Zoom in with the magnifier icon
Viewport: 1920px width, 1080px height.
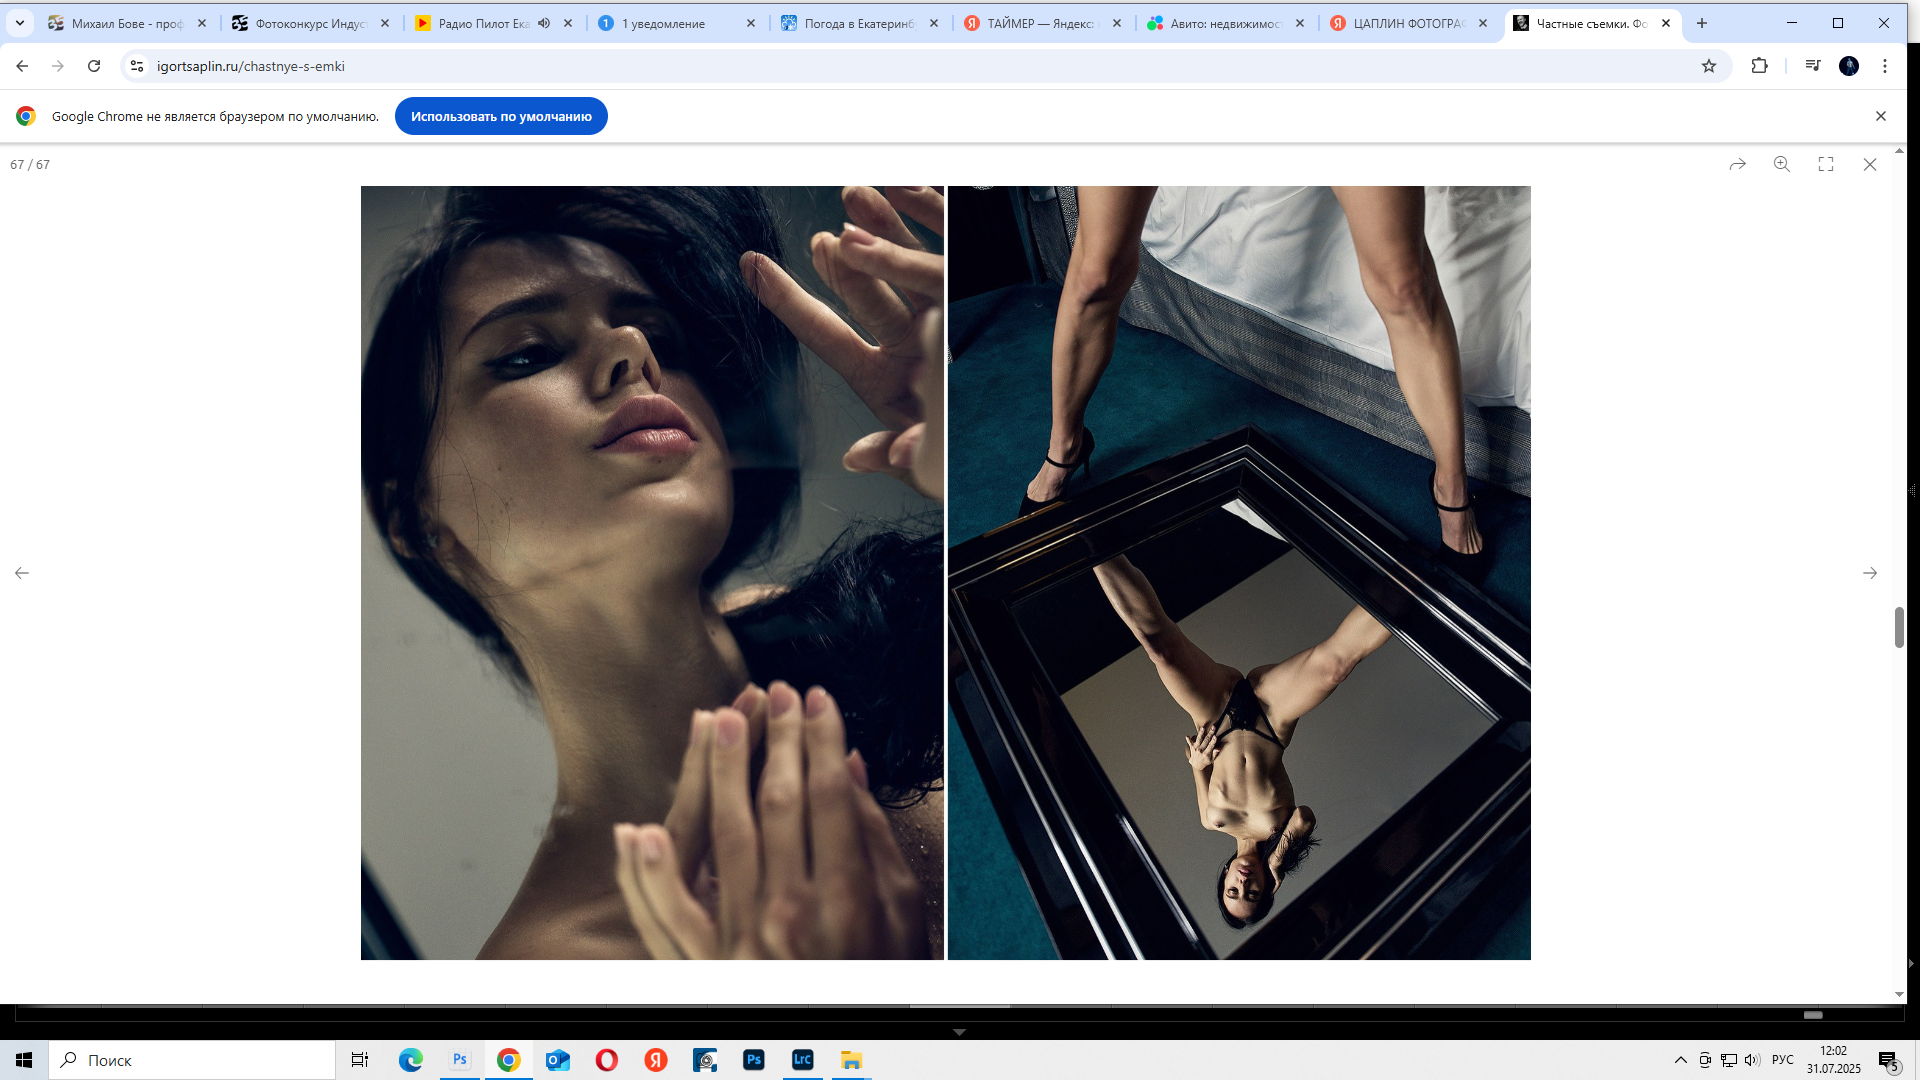click(1781, 164)
